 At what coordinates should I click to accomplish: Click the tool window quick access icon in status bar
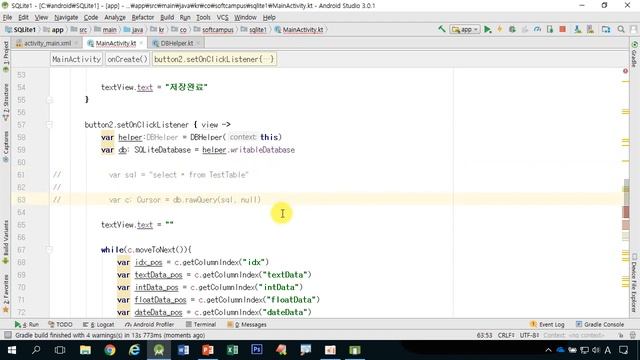click(x=7, y=335)
